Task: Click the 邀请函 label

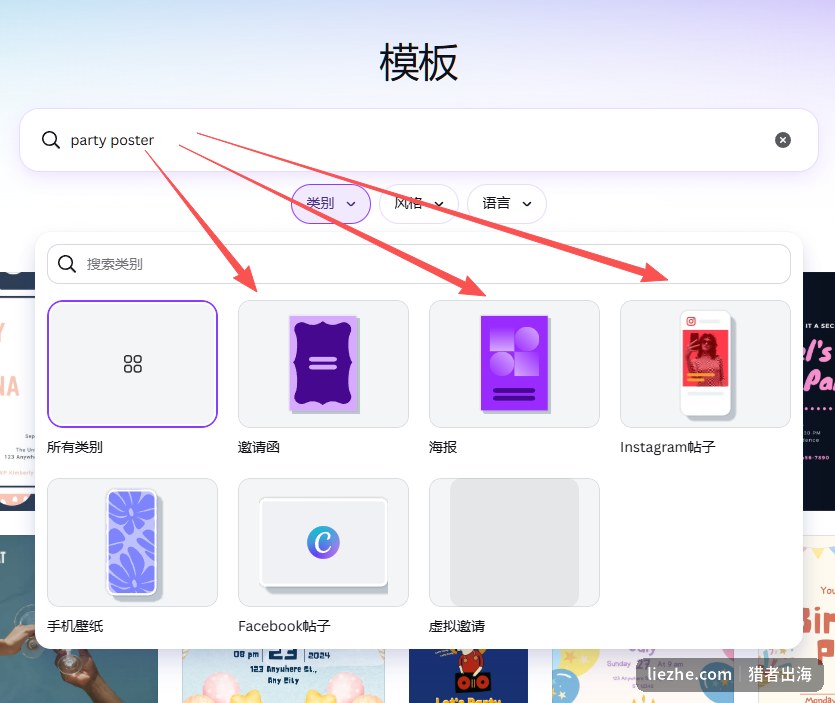Action: [x=259, y=447]
